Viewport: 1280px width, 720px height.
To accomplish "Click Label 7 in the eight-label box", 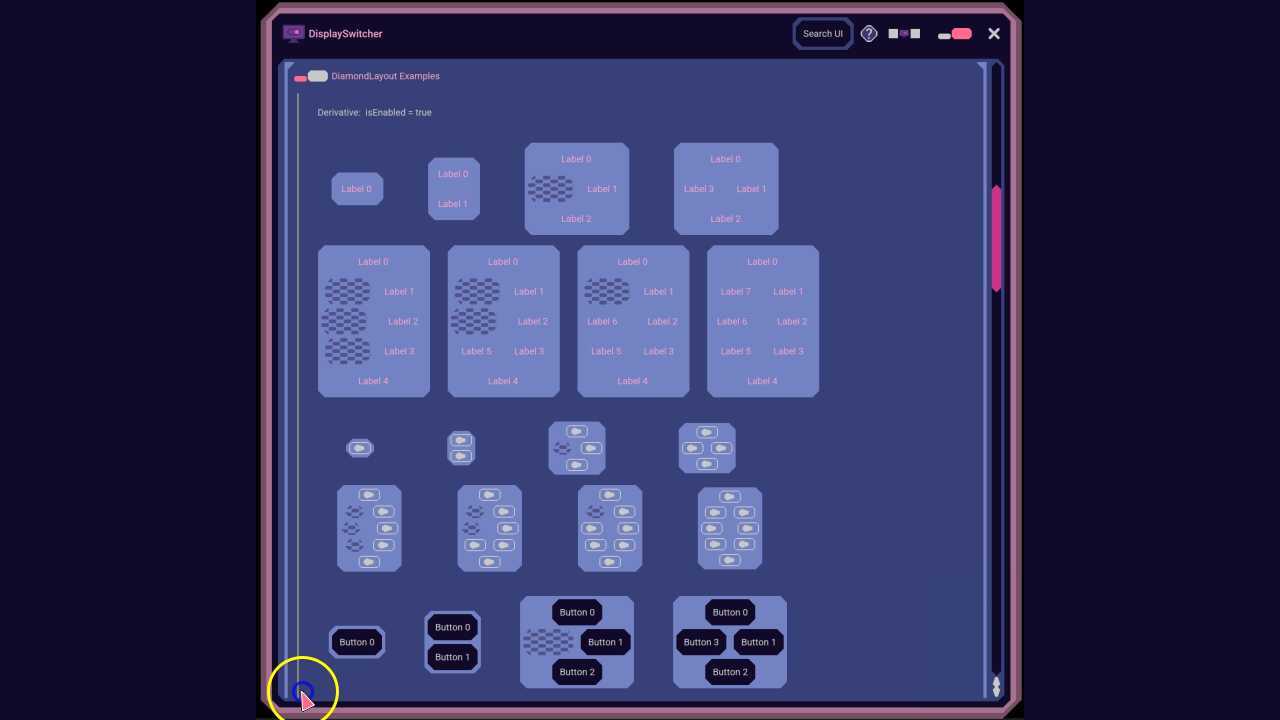I will click(x=735, y=292).
